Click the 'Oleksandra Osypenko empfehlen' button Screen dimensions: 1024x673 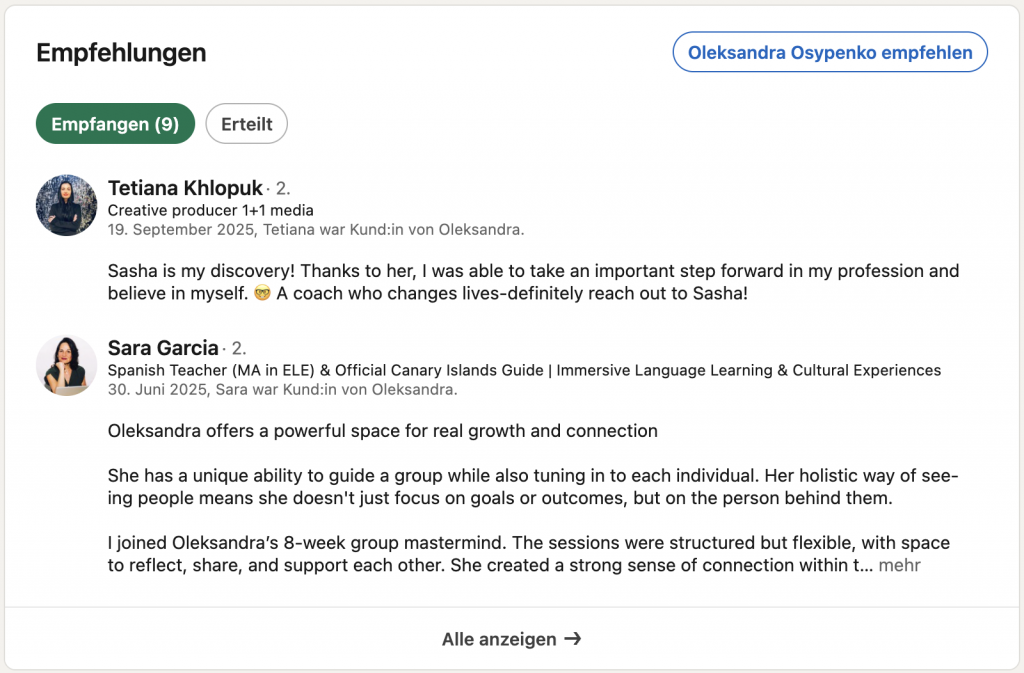pos(830,53)
